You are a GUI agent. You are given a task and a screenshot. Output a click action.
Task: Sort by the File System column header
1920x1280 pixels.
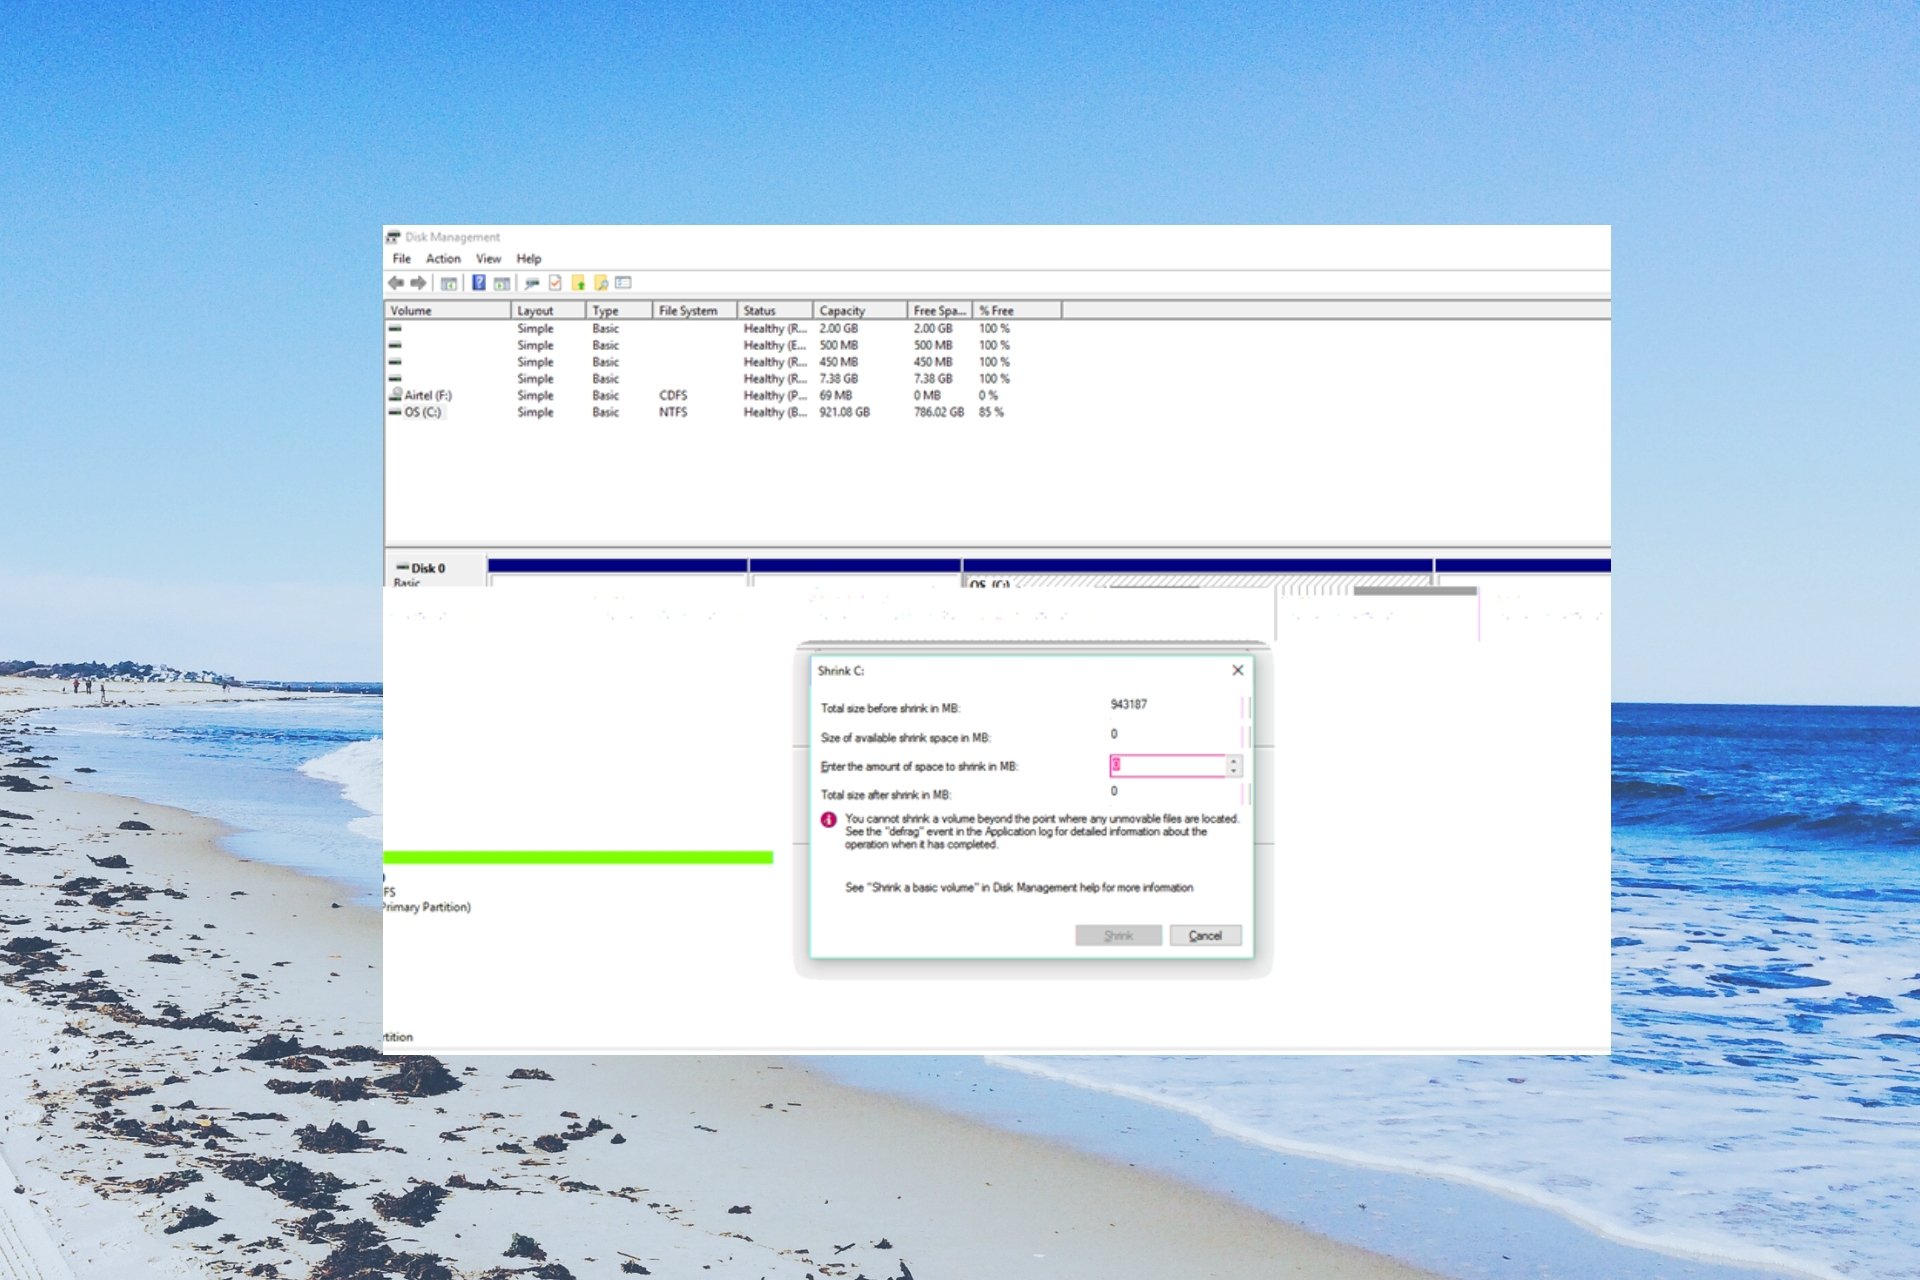(695, 311)
